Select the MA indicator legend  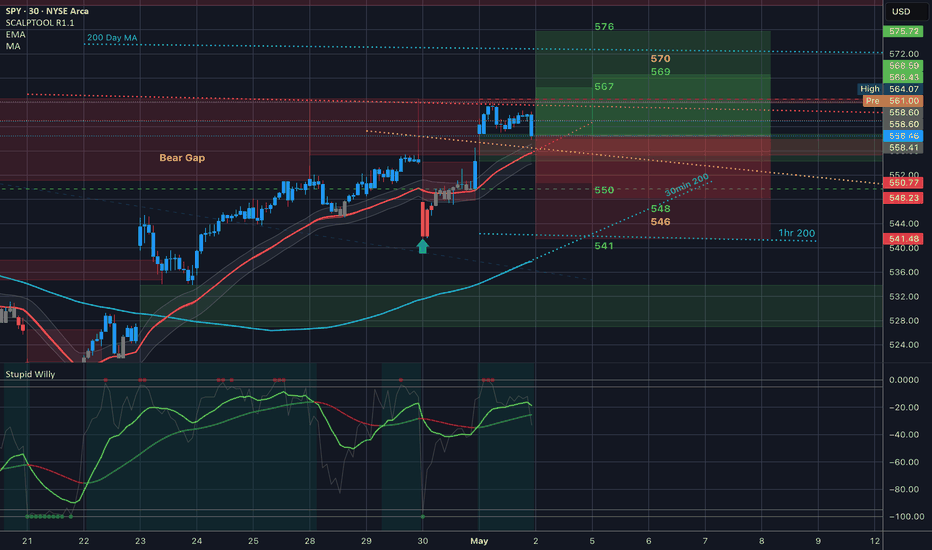tap(13, 46)
